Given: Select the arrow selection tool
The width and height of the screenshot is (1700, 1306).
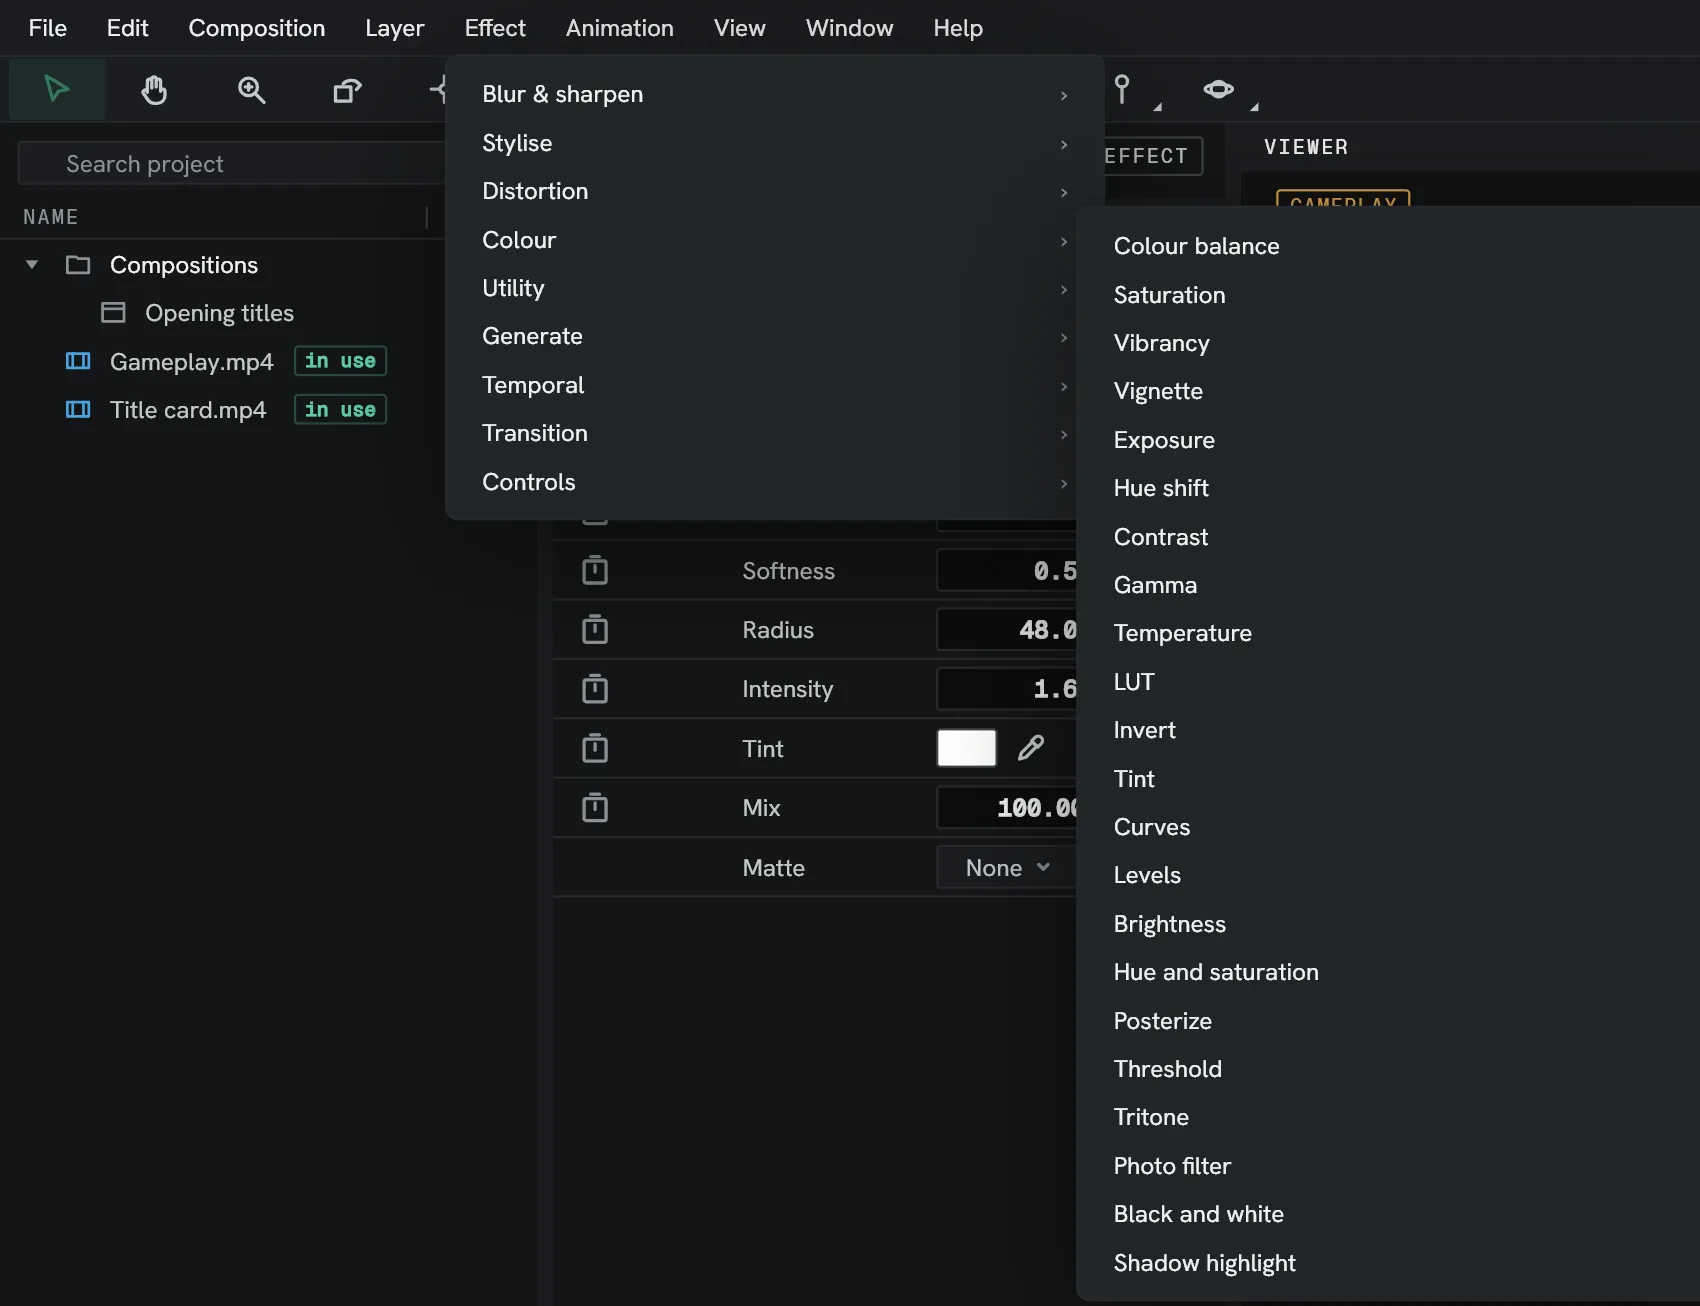Looking at the screenshot, I should [x=57, y=90].
